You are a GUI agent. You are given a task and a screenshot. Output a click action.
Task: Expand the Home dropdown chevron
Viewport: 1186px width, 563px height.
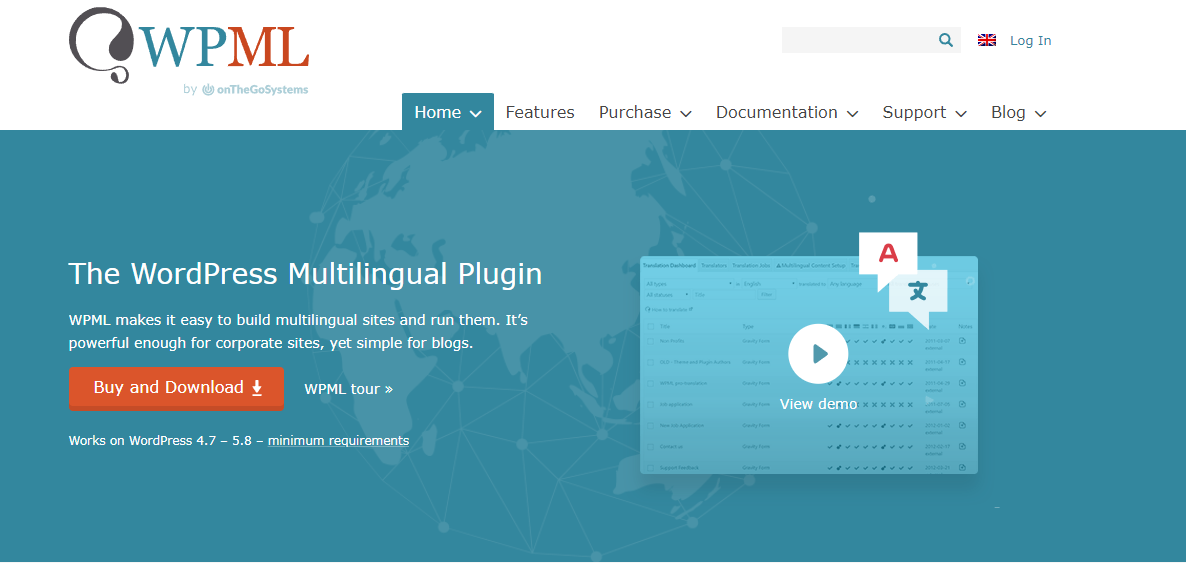click(476, 114)
